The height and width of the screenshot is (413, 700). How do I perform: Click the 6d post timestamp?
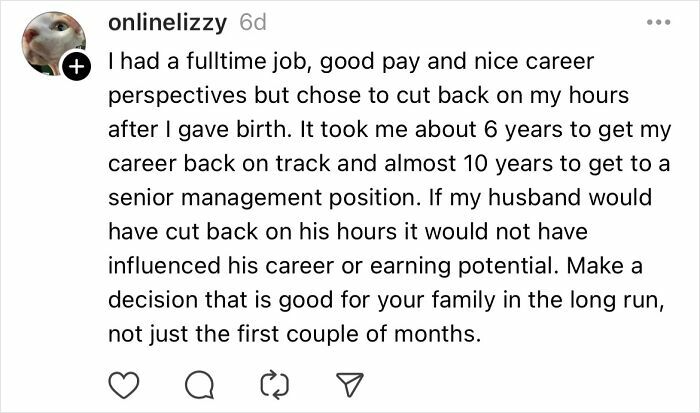[253, 21]
